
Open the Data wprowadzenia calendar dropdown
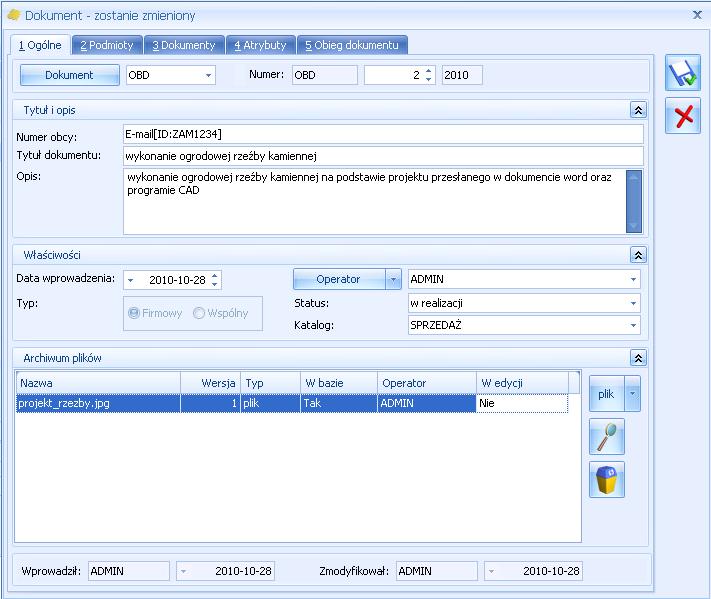point(131,280)
